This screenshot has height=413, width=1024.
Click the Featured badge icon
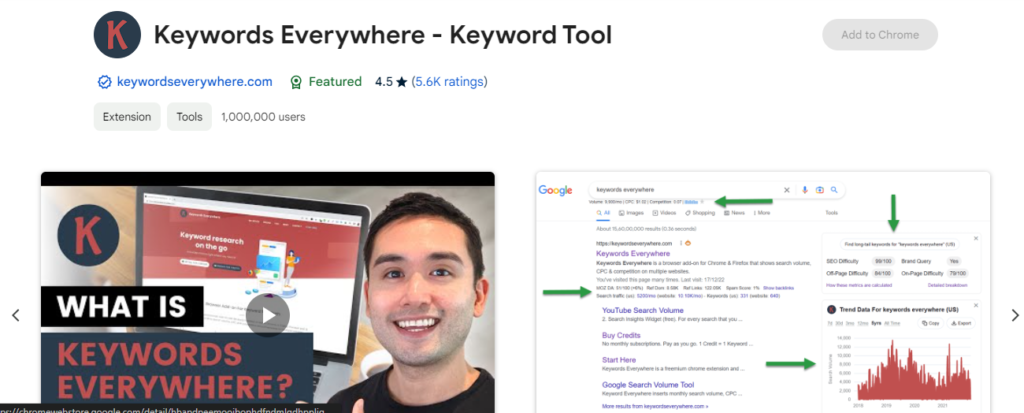tap(296, 82)
